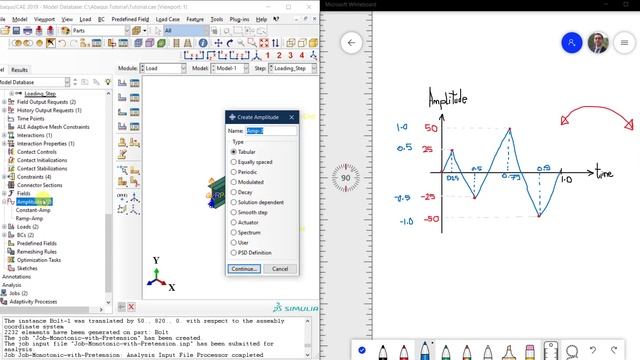
Task: Apply saved view 2
Action: pyautogui.click(x=279, y=55)
